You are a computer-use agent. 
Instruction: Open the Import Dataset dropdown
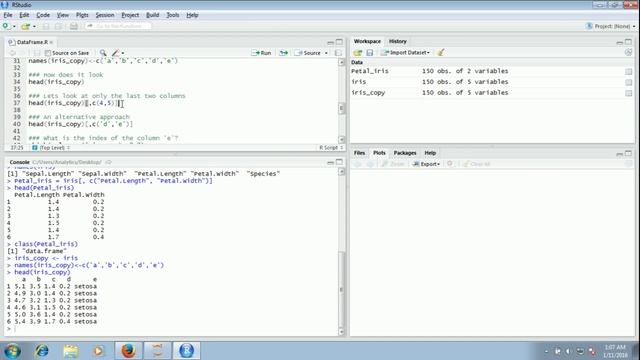coord(405,53)
